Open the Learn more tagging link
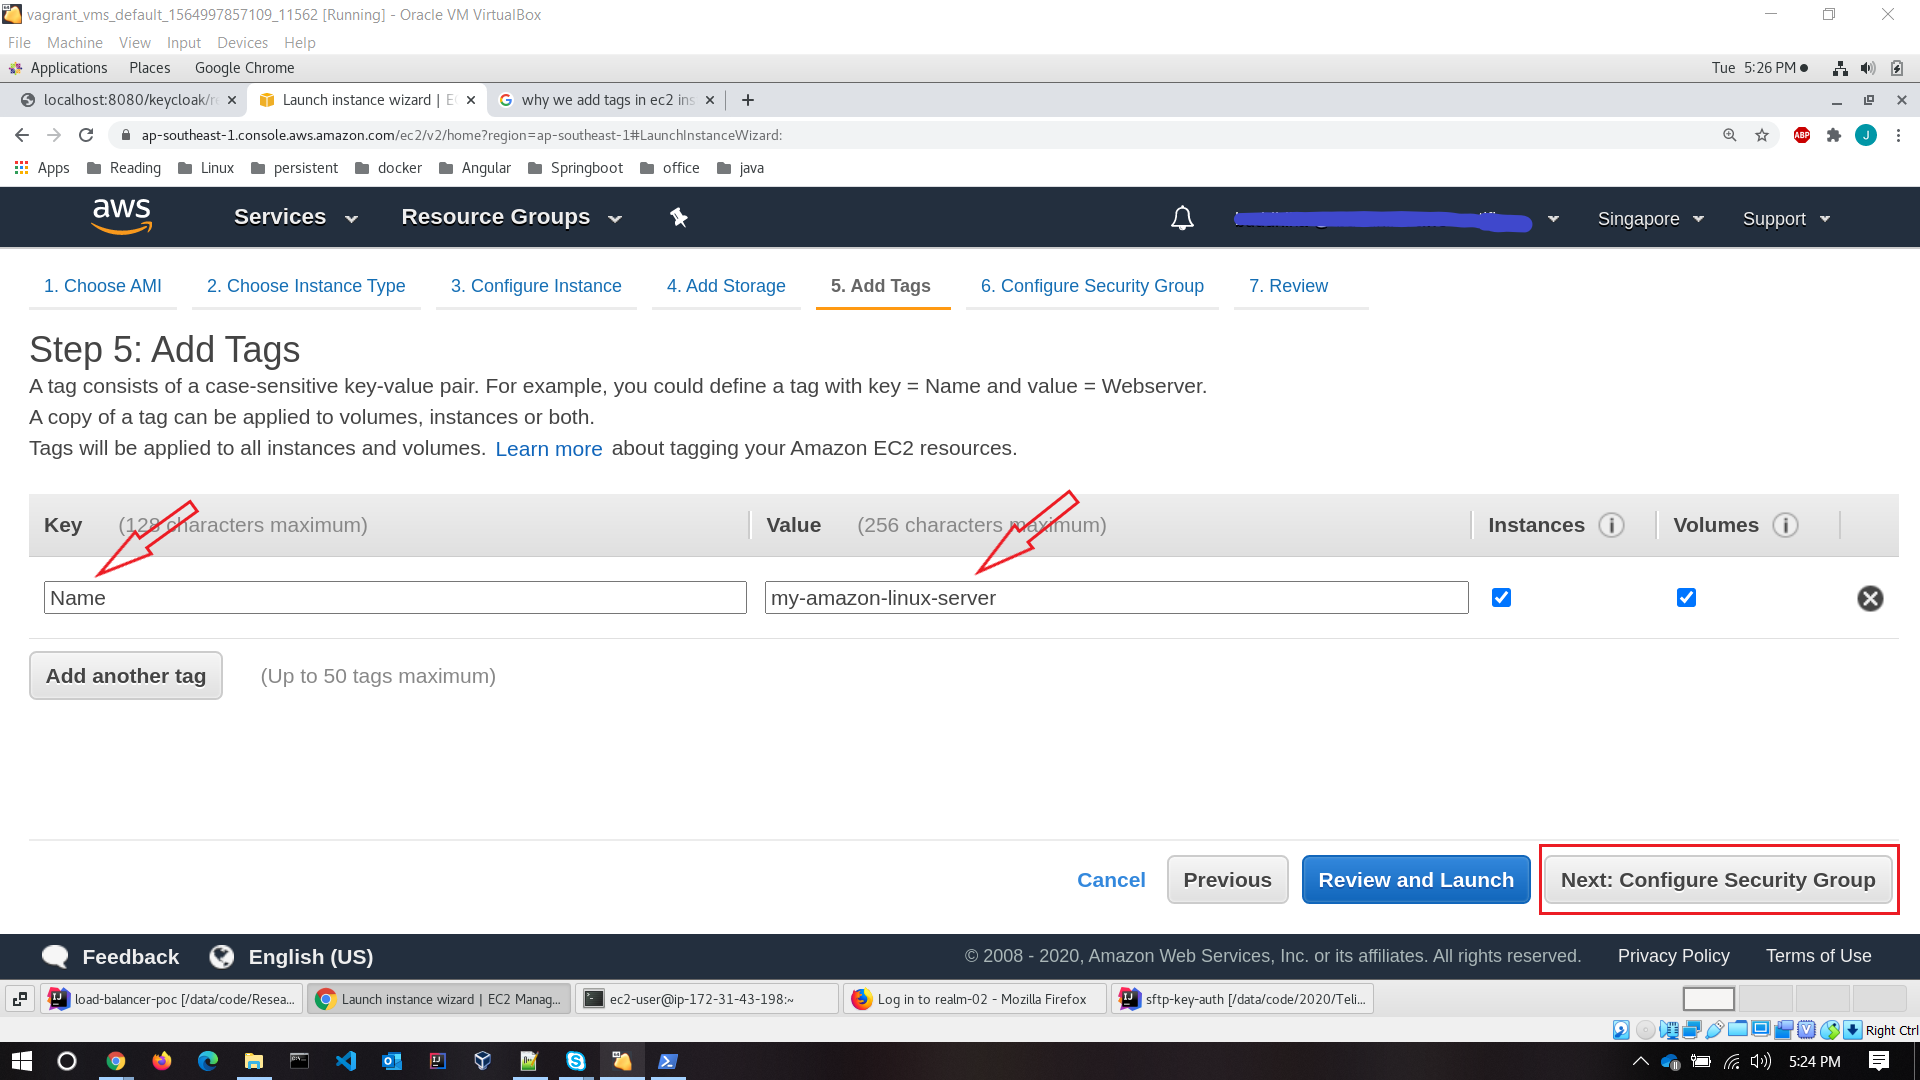The image size is (1920, 1080). coord(548,449)
